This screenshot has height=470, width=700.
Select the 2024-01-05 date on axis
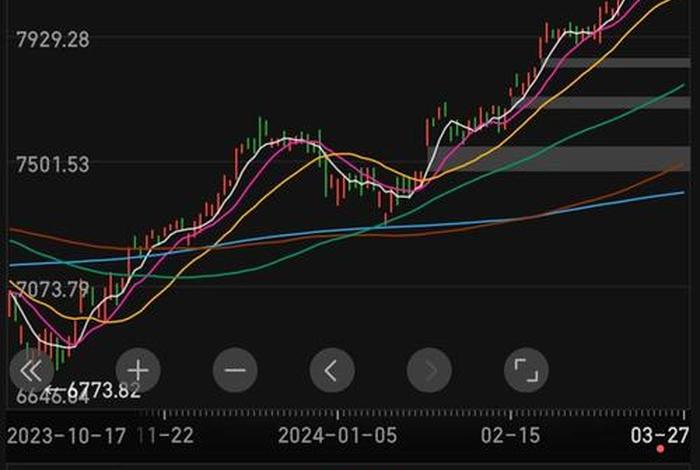tap(337, 436)
